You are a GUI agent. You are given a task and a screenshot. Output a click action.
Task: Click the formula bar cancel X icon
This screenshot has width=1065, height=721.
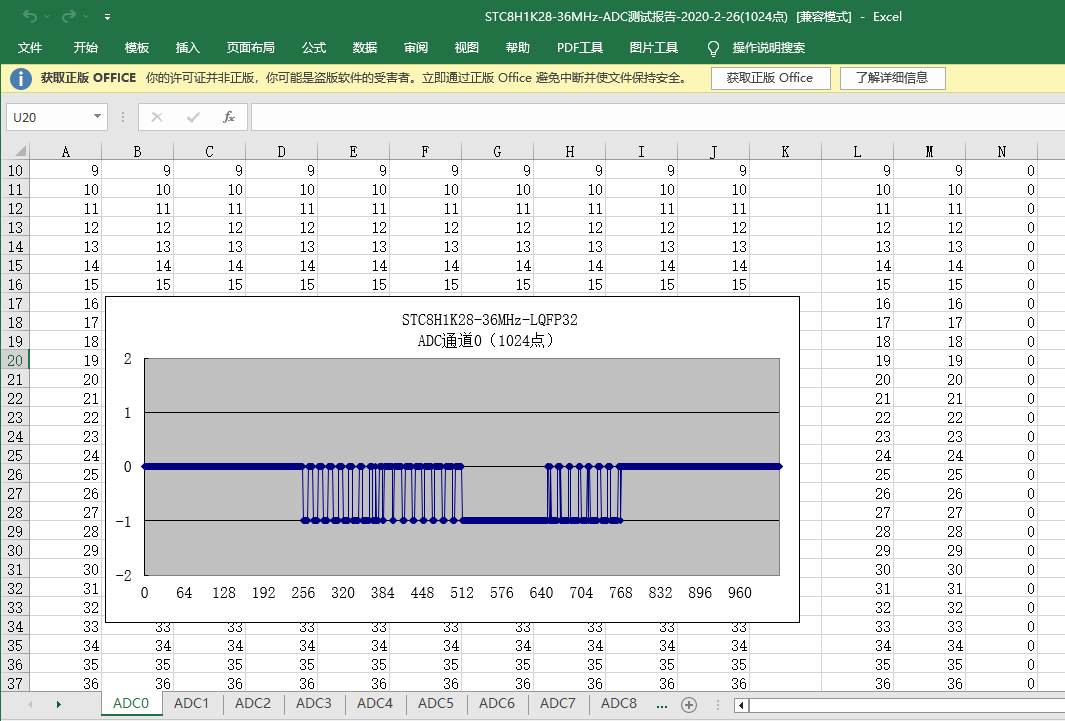point(157,117)
